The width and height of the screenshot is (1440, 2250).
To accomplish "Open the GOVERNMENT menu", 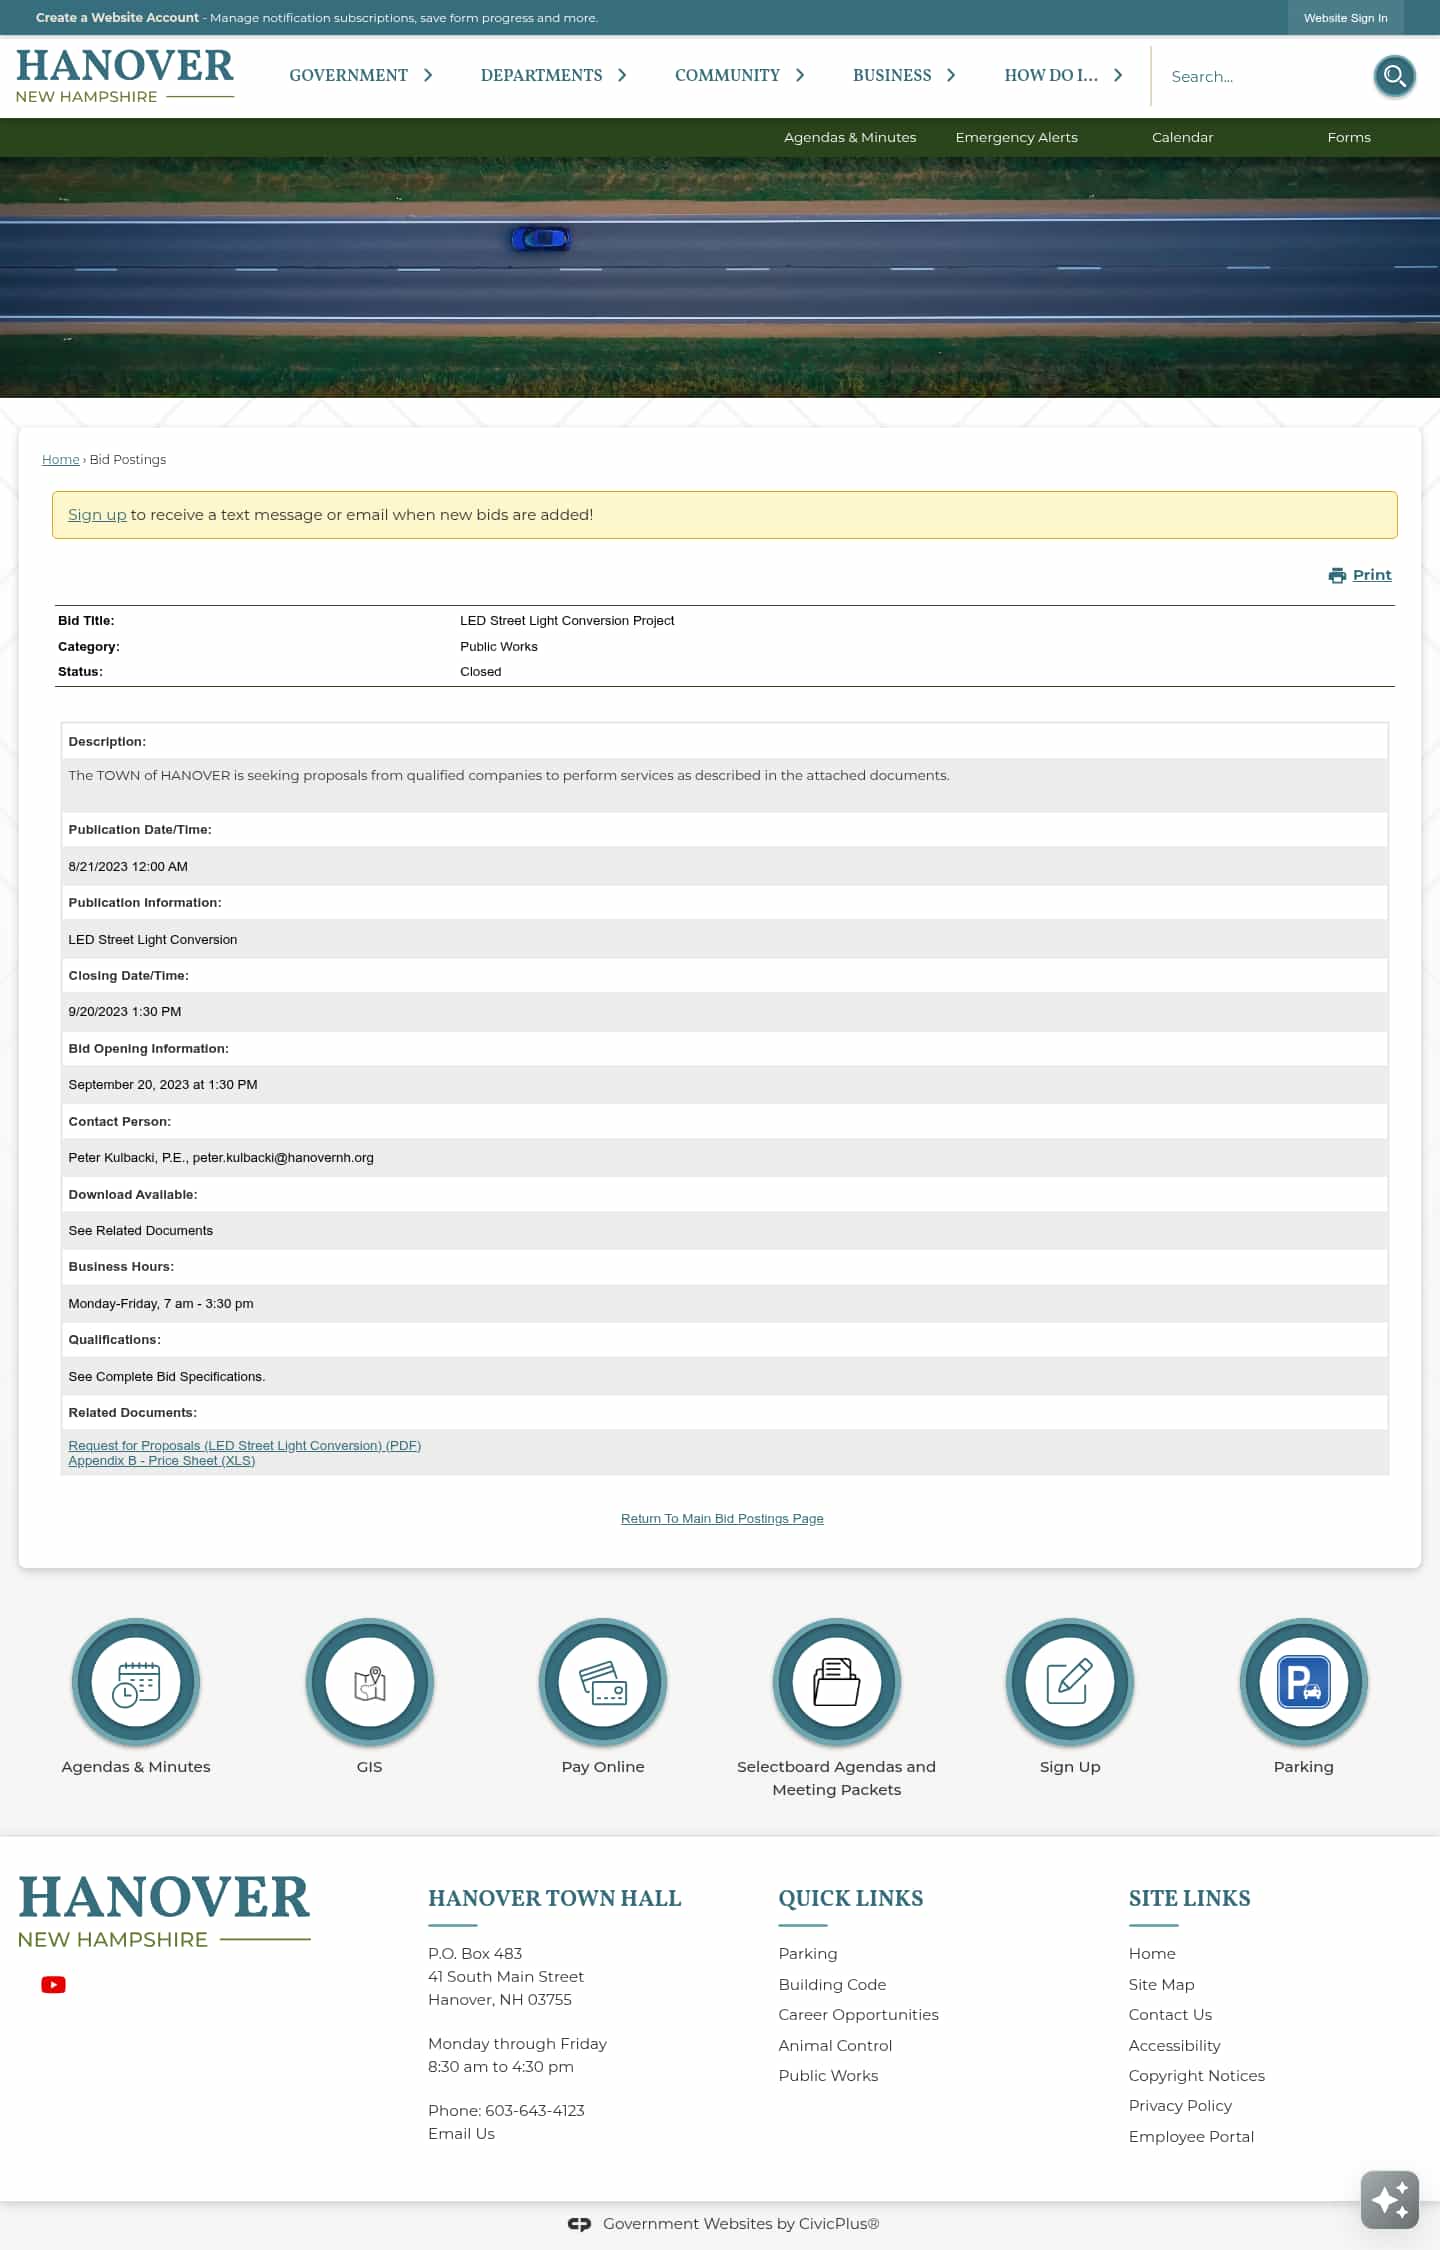I will click(348, 75).
